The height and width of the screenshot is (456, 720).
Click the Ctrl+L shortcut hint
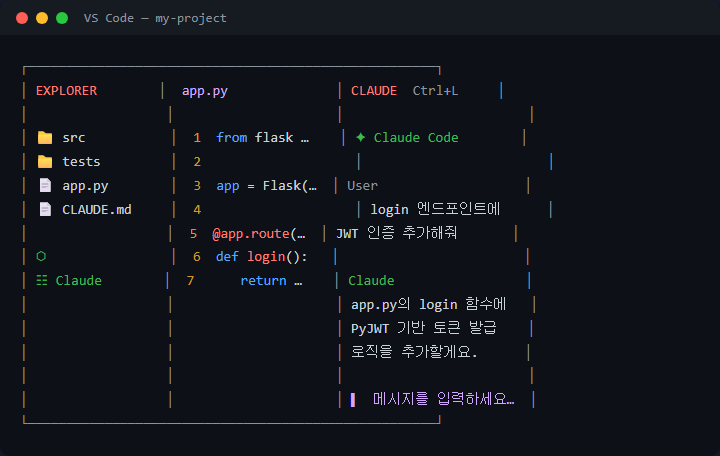pyautogui.click(x=435, y=90)
